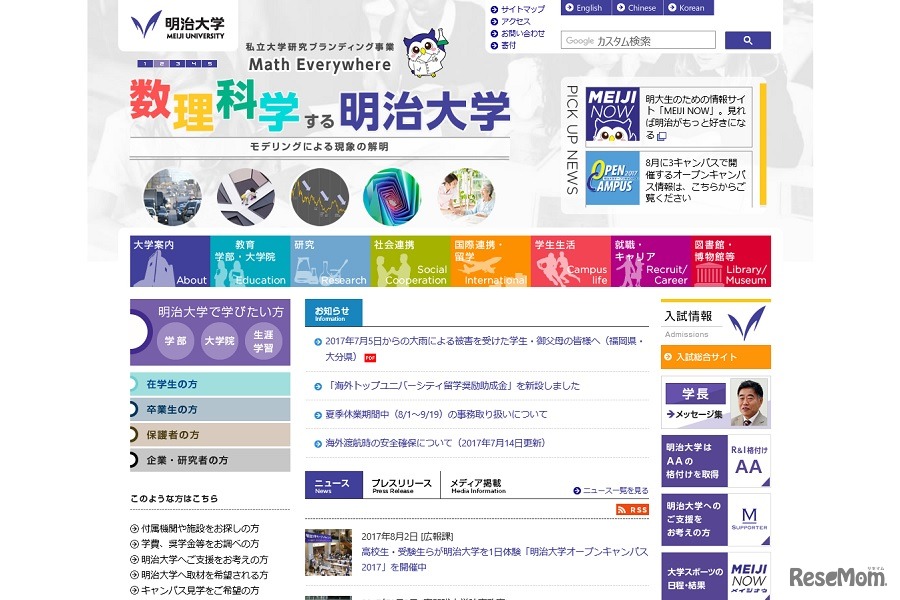Go to slide 2 of the banner
This screenshot has height=600, width=900.
(x=161, y=64)
